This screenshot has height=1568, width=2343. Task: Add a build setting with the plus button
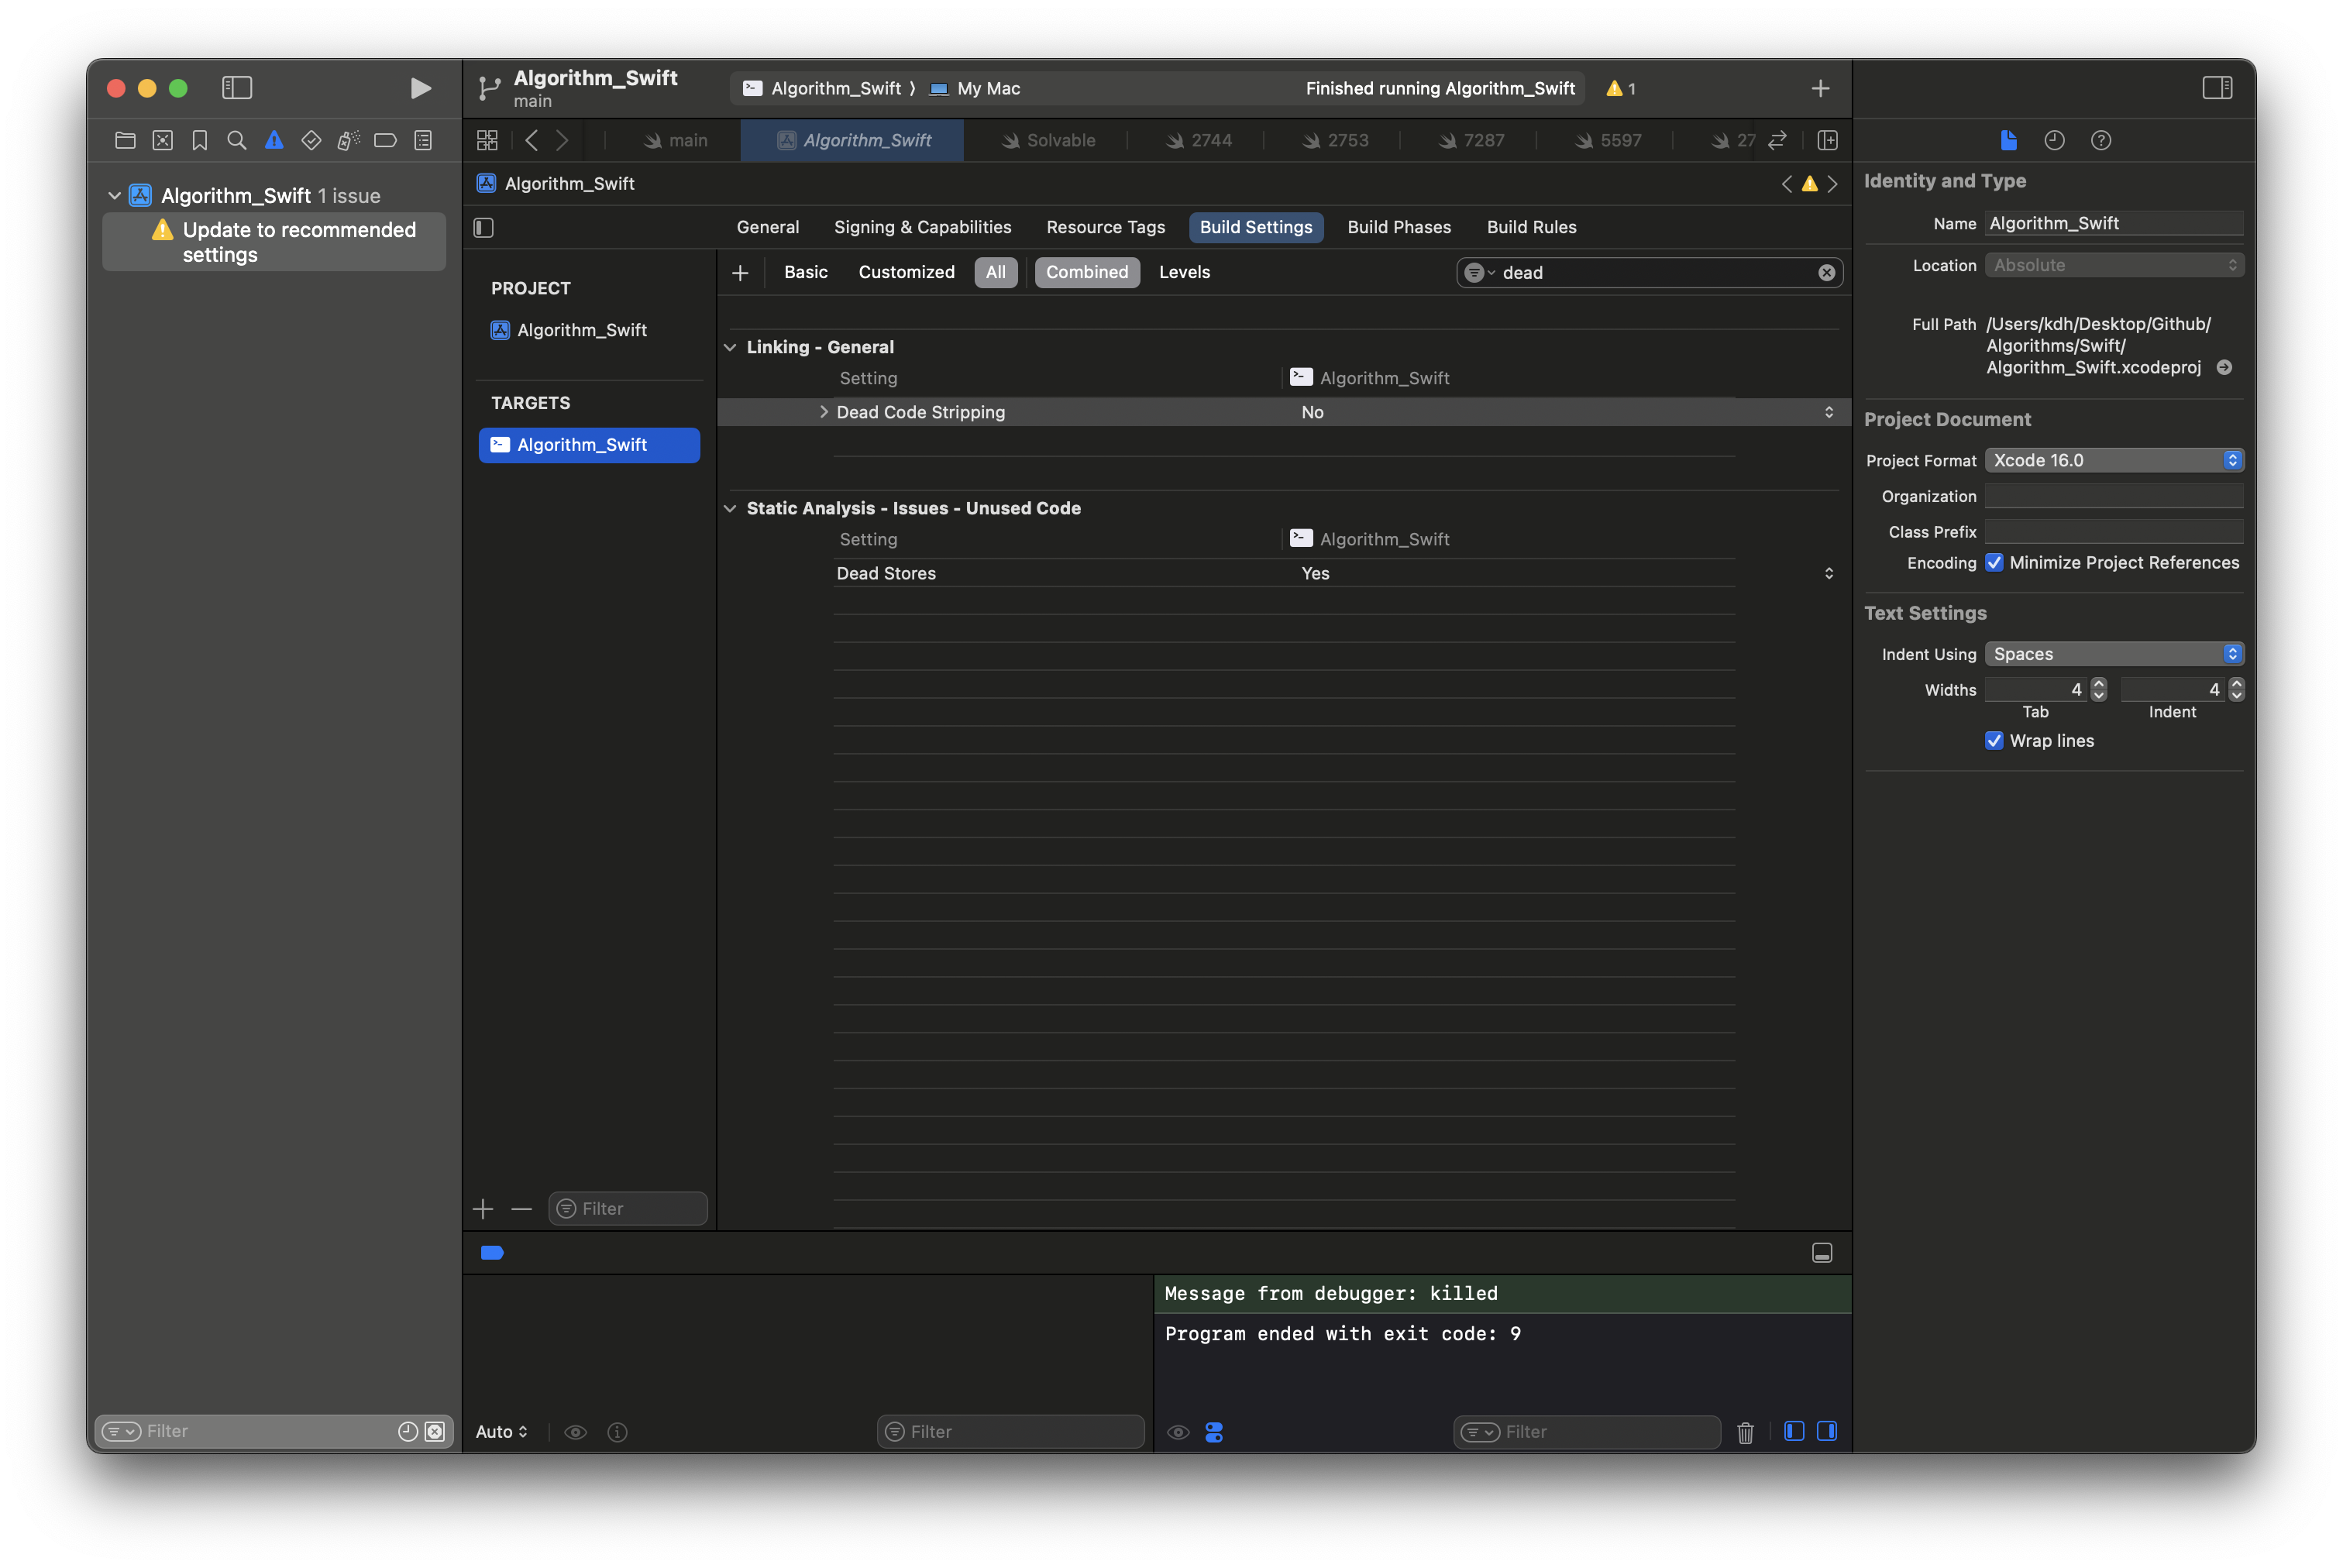point(740,273)
